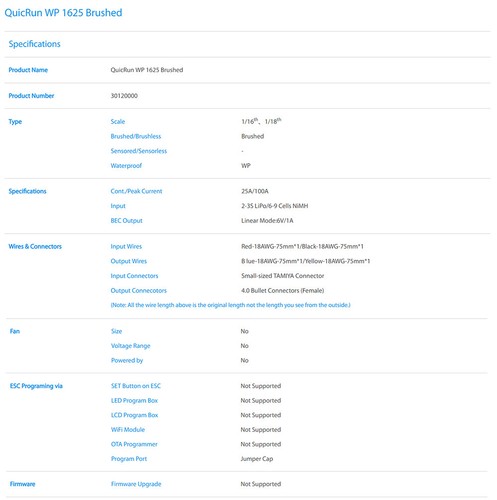Click the Brushed/Brushless label

(x=136, y=136)
